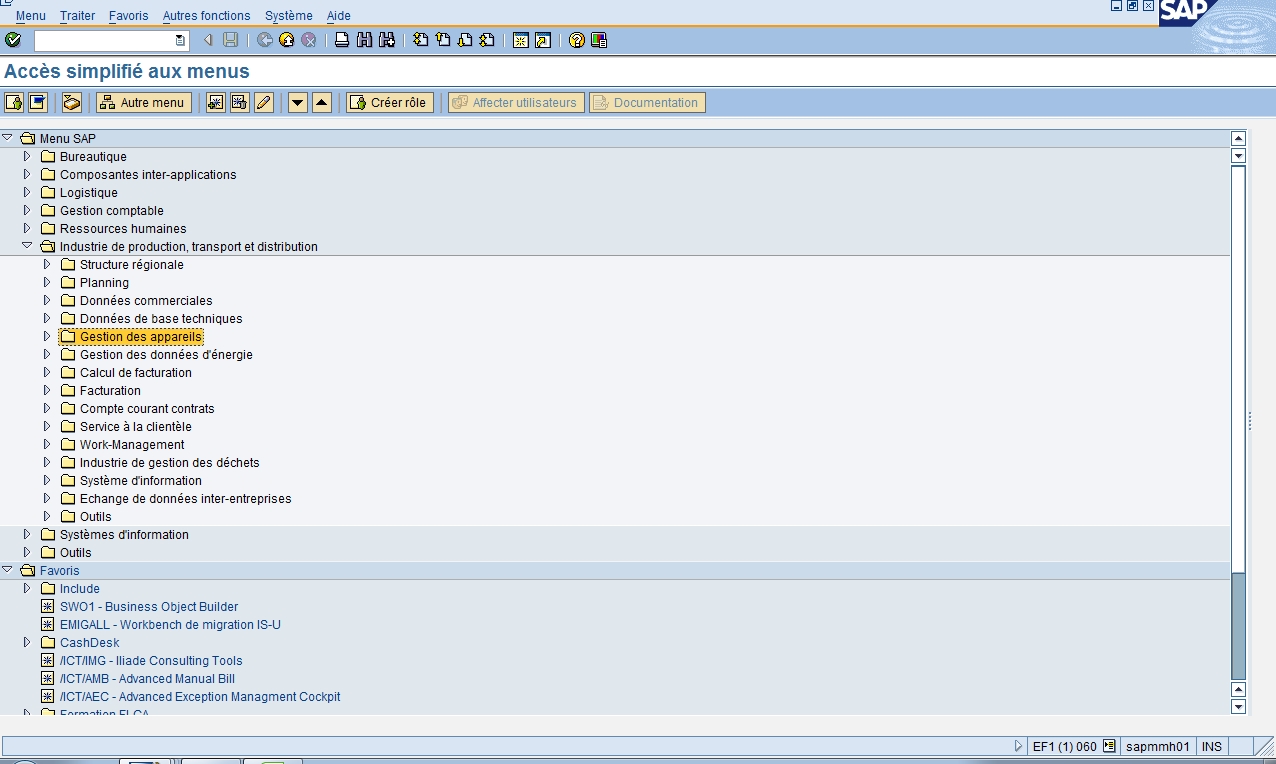Viewport: 1276px width, 764px height.
Task: Expand the Logistique node triangle
Action: 27,192
